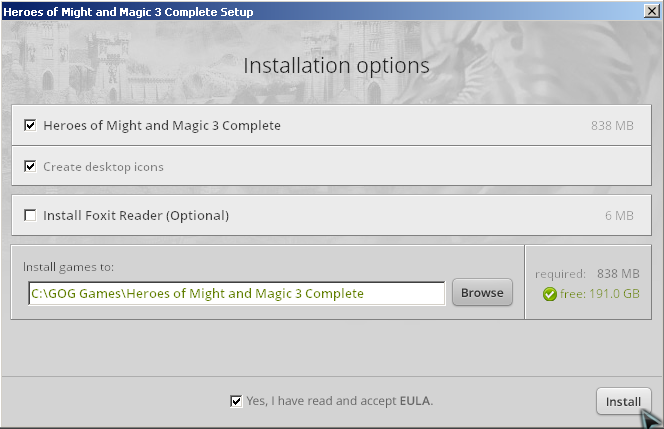Enable the Install Foxit Reader checkbox
The height and width of the screenshot is (429, 664).
[x=30, y=215]
